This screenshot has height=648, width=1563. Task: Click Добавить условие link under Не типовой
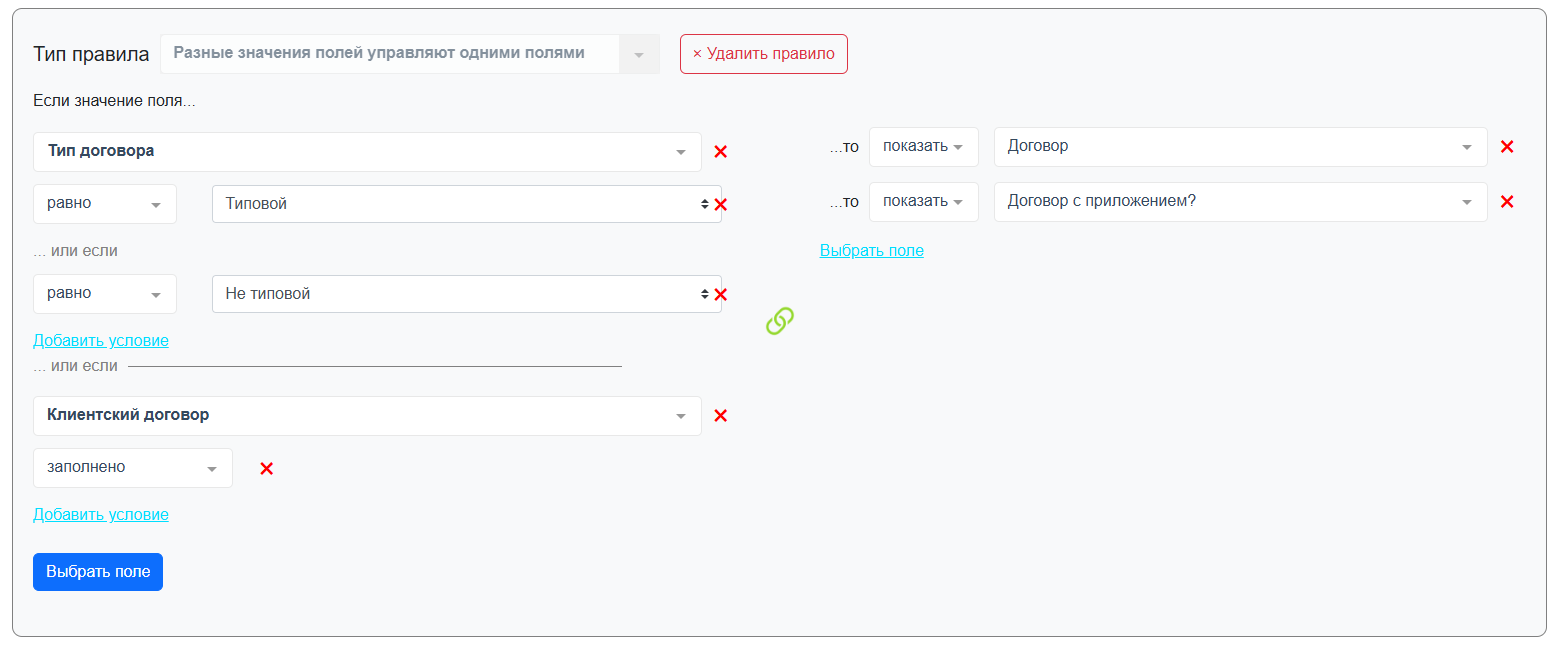101,340
